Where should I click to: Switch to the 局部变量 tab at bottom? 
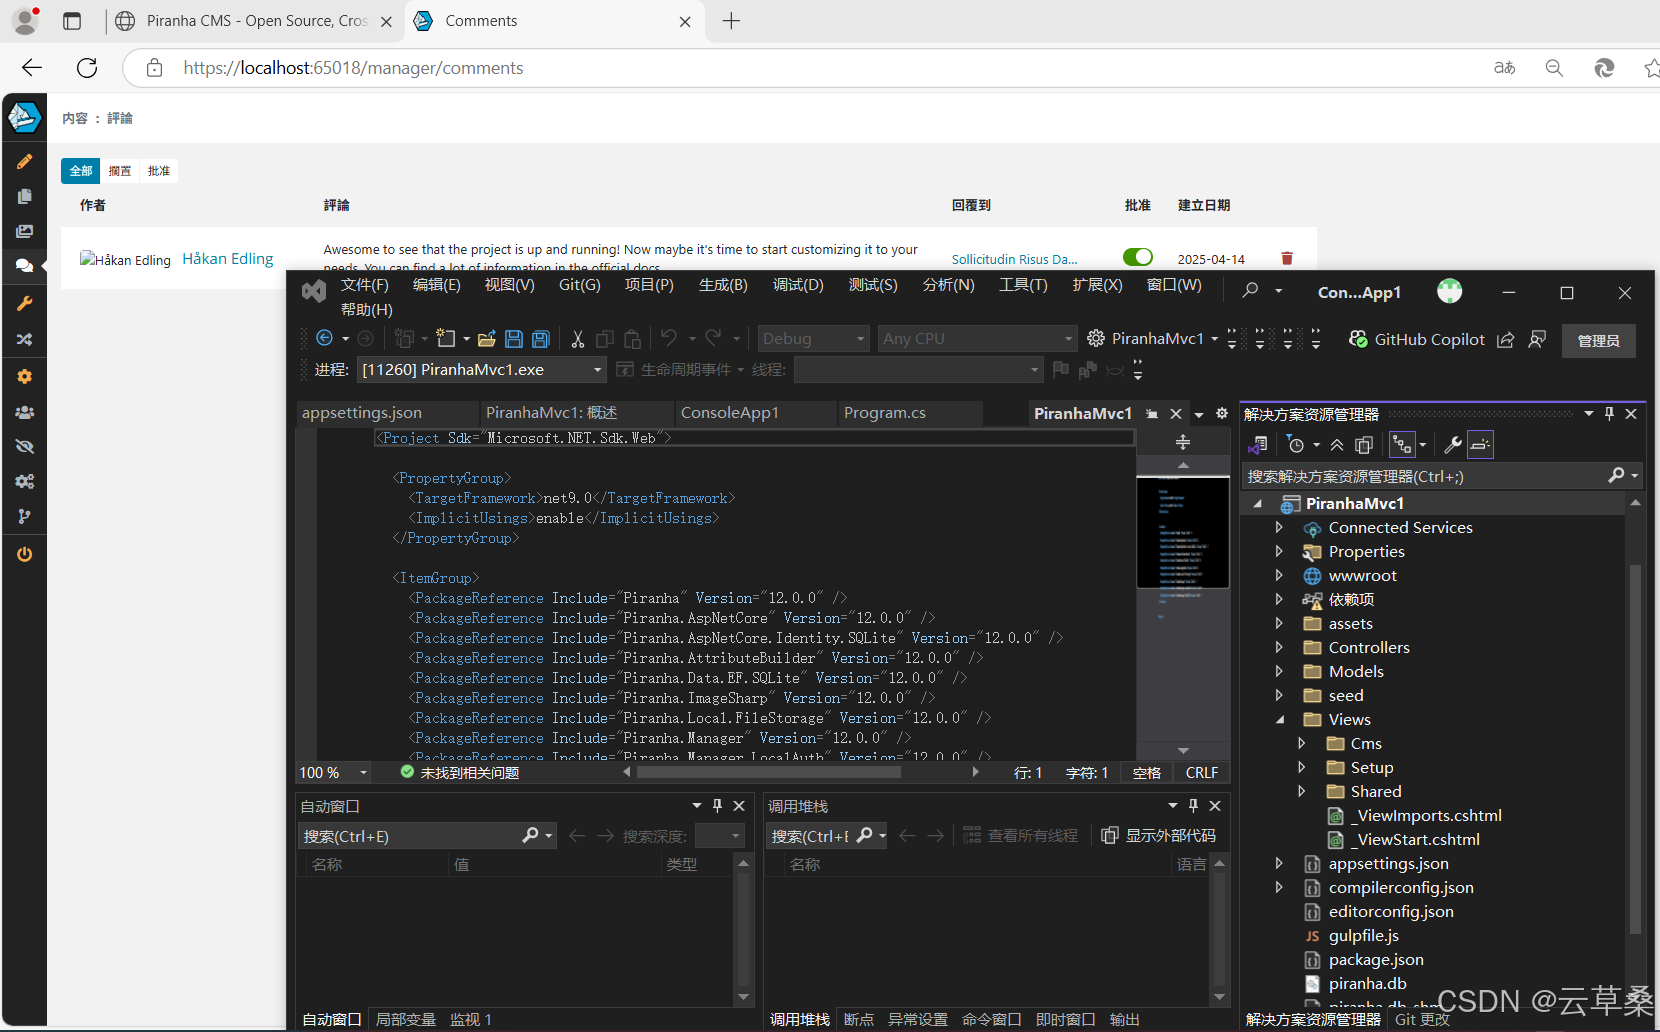pyautogui.click(x=406, y=1019)
